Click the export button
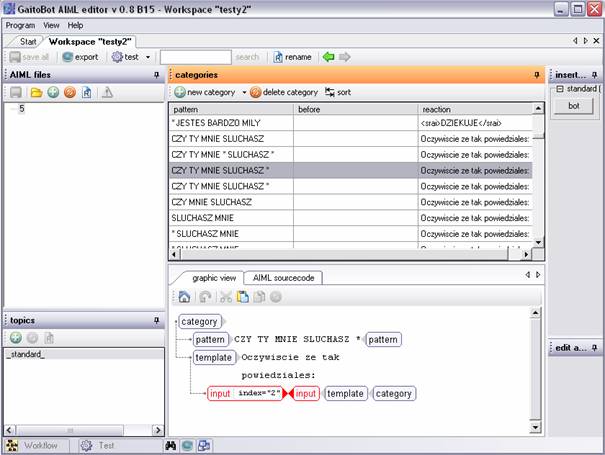 pos(80,57)
